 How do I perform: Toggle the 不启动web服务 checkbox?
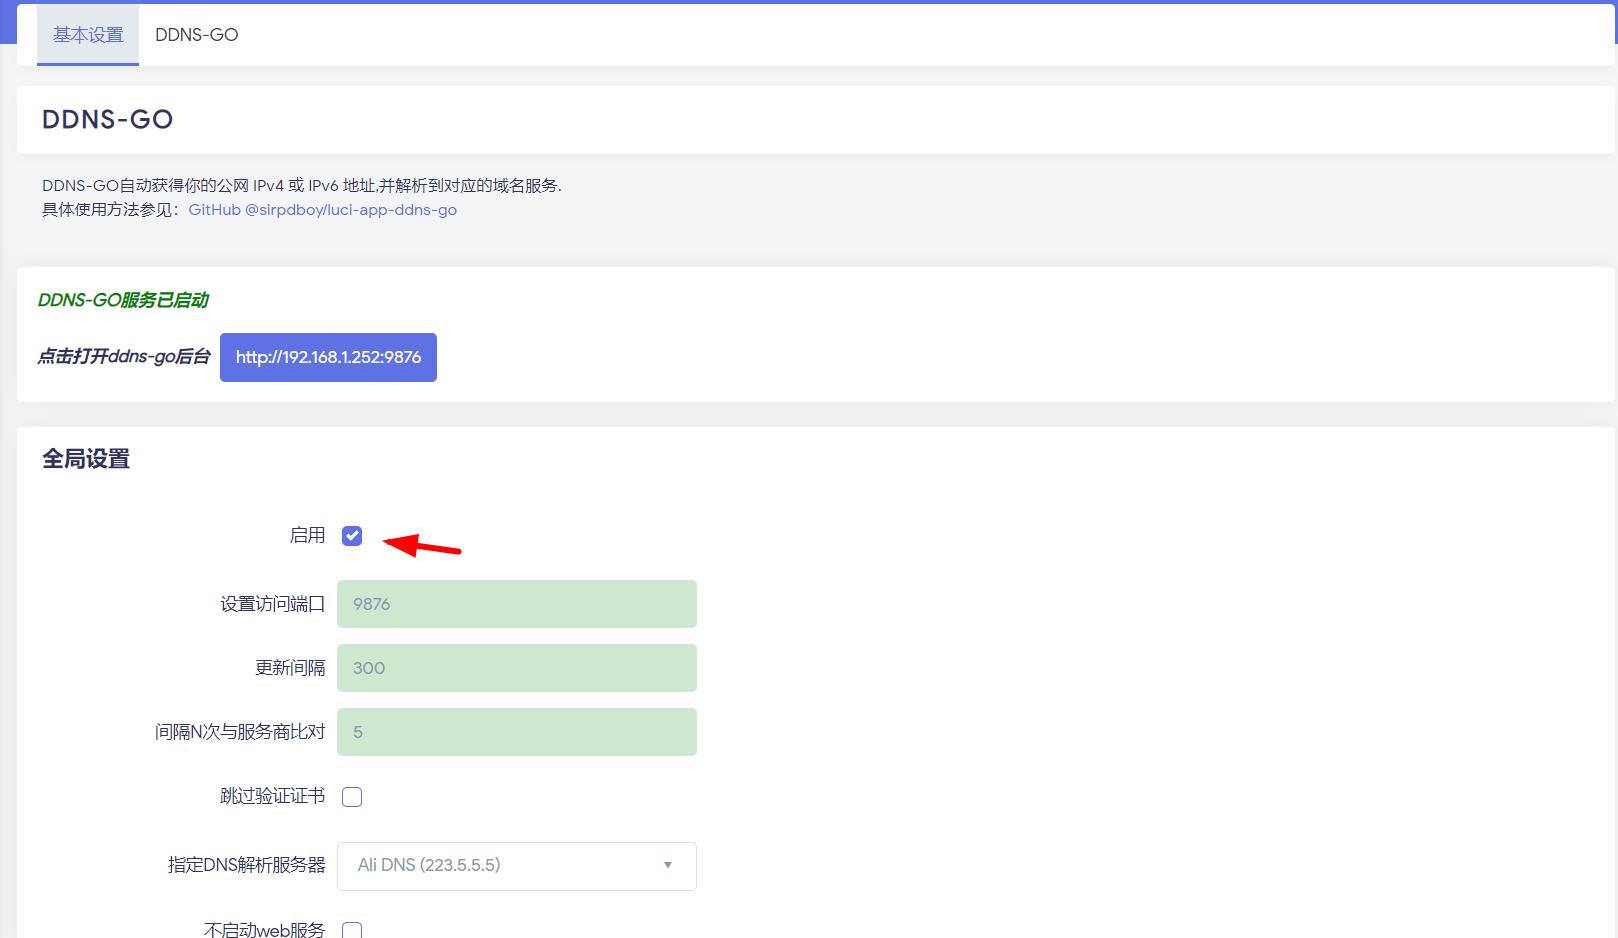(x=352, y=930)
